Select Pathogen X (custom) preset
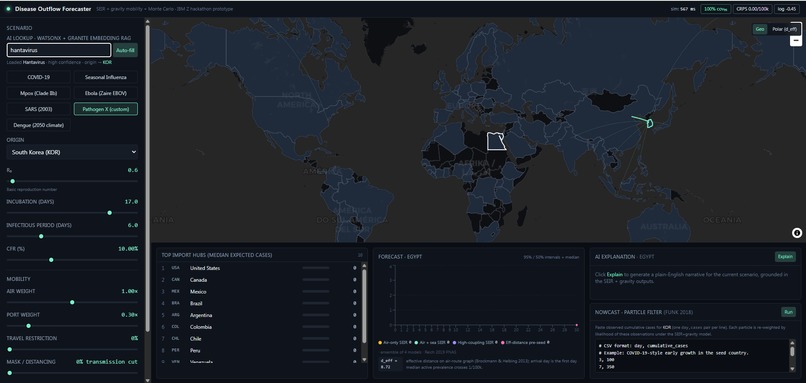Image resolution: width=806 pixels, height=383 pixels. [105, 109]
